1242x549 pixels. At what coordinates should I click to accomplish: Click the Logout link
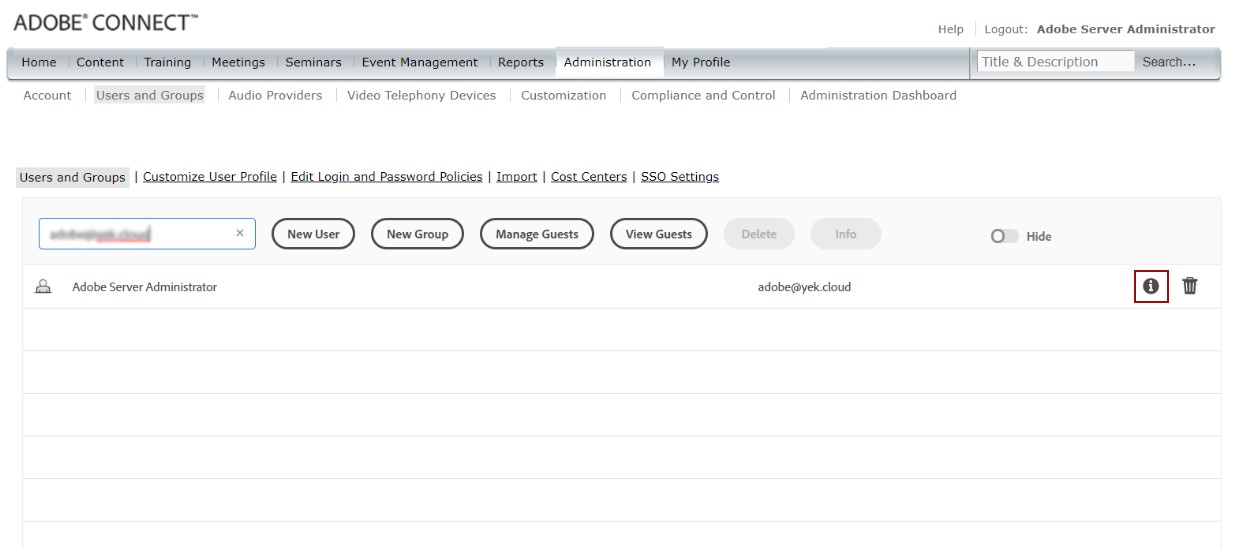(1008, 29)
